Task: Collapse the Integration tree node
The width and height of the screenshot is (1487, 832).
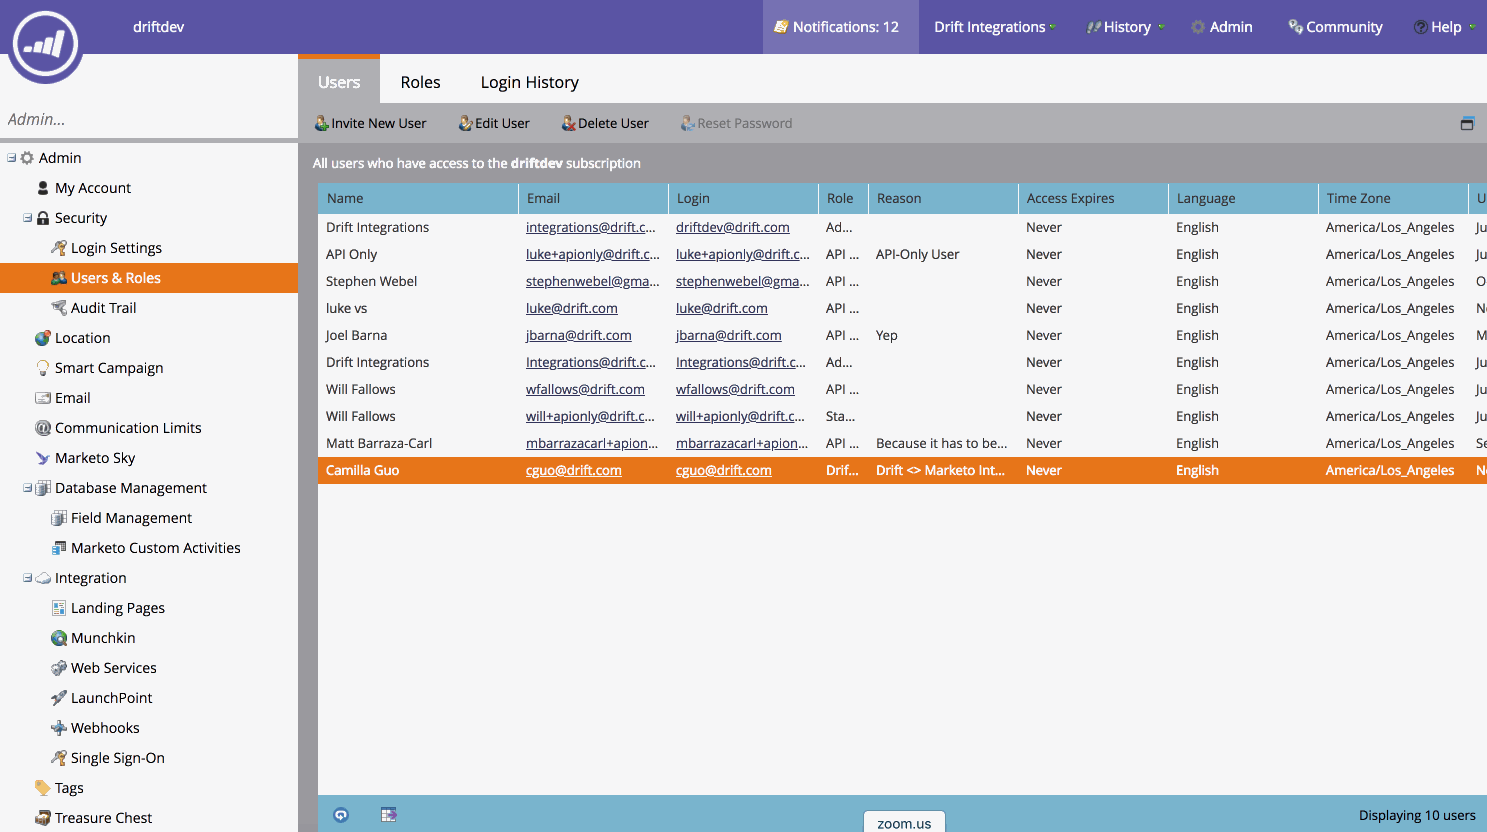Action: point(28,578)
